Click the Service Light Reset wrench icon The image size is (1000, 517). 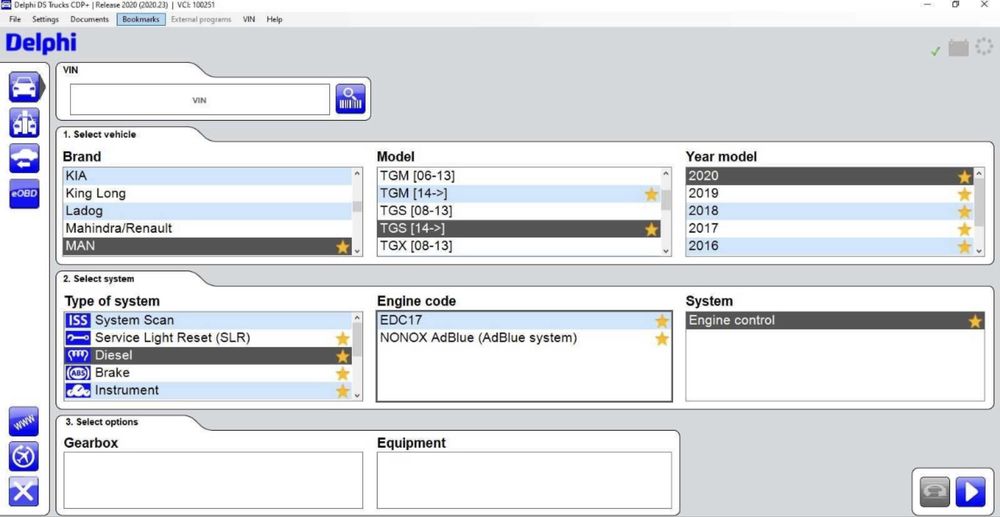pos(78,338)
